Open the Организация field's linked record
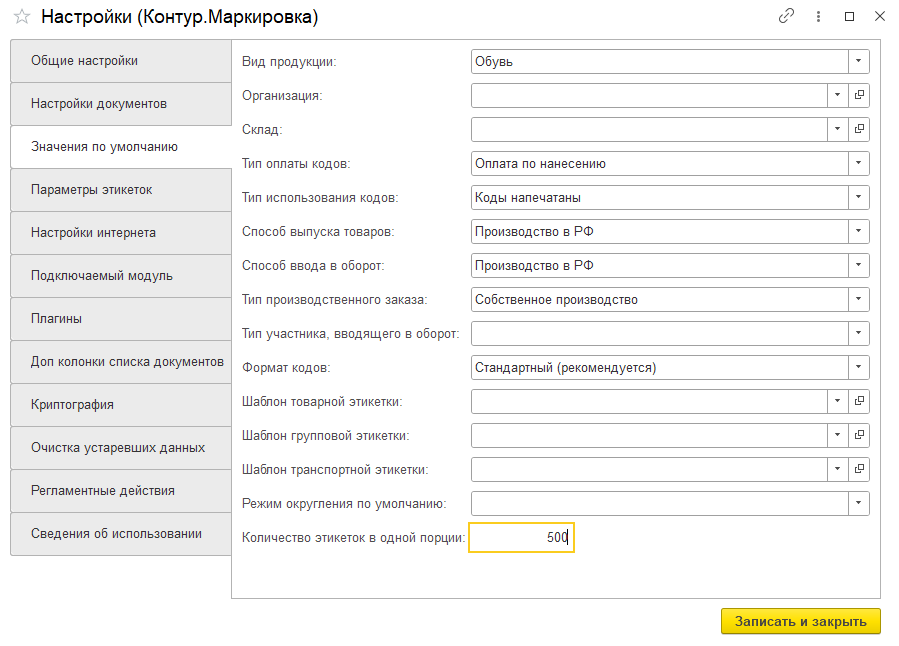This screenshot has width=899, height=646. pyautogui.click(x=859, y=95)
